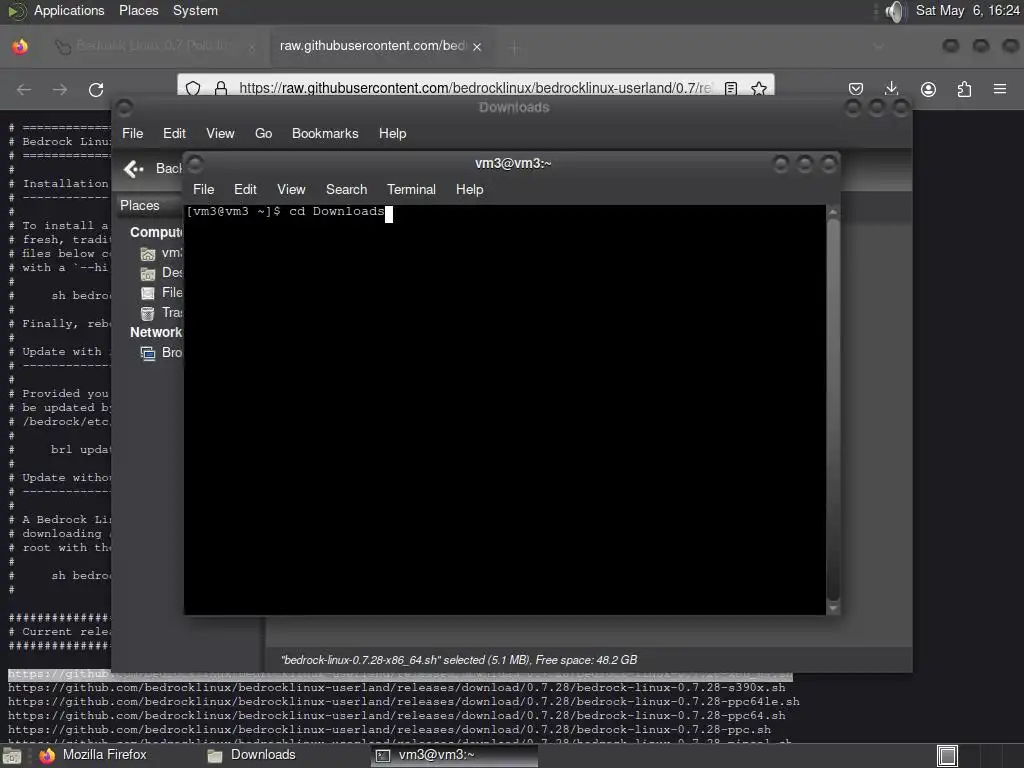Click the terminal vertical scrollbar track
The height and width of the screenshot is (768, 1024).
833,410
